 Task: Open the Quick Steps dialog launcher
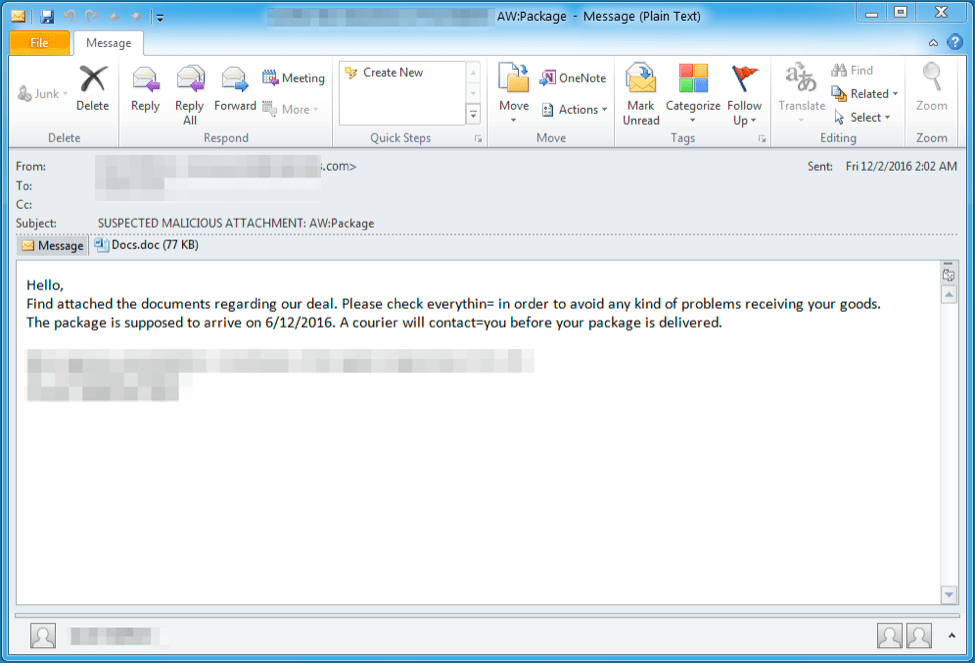pyautogui.click(x=478, y=139)
